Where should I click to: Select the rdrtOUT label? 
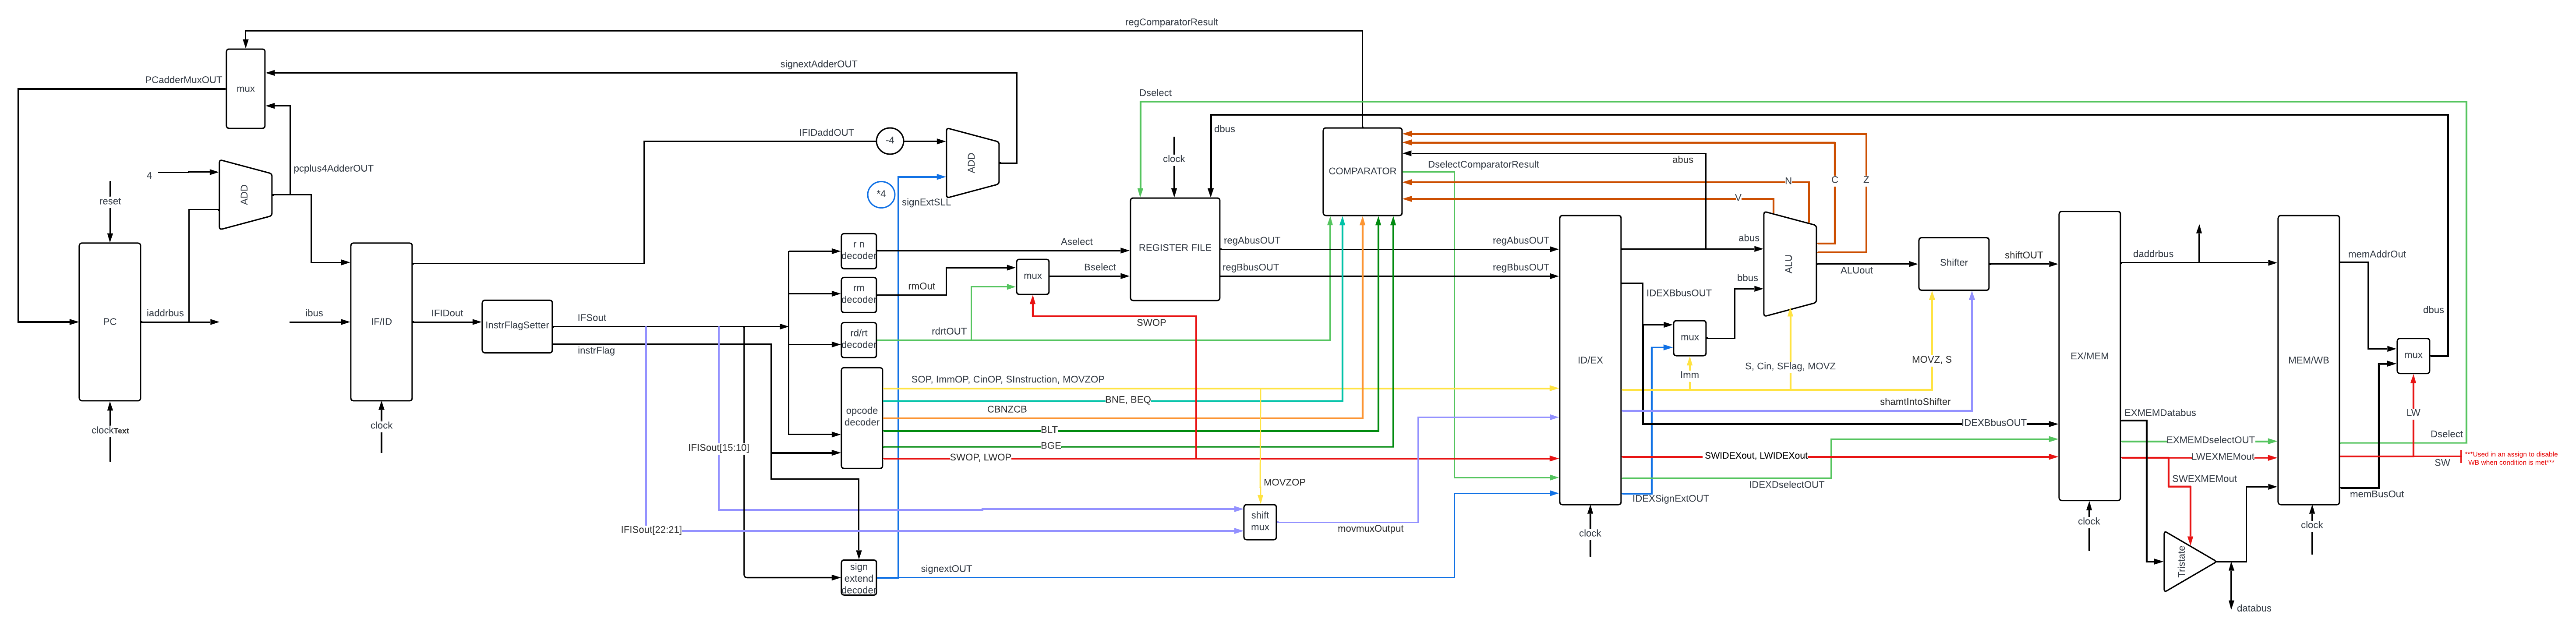[x=949, y=331]
